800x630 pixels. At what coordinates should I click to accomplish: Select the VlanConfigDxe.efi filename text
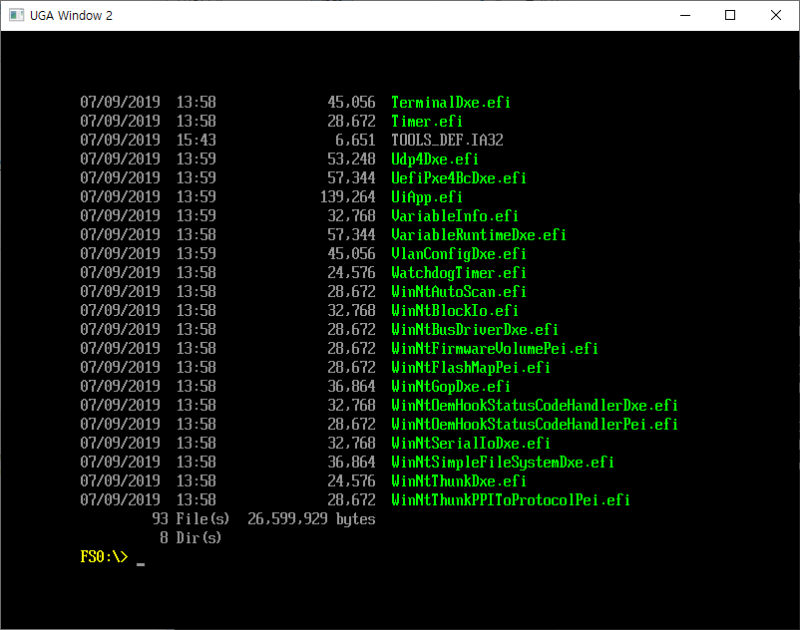[459, 254]
